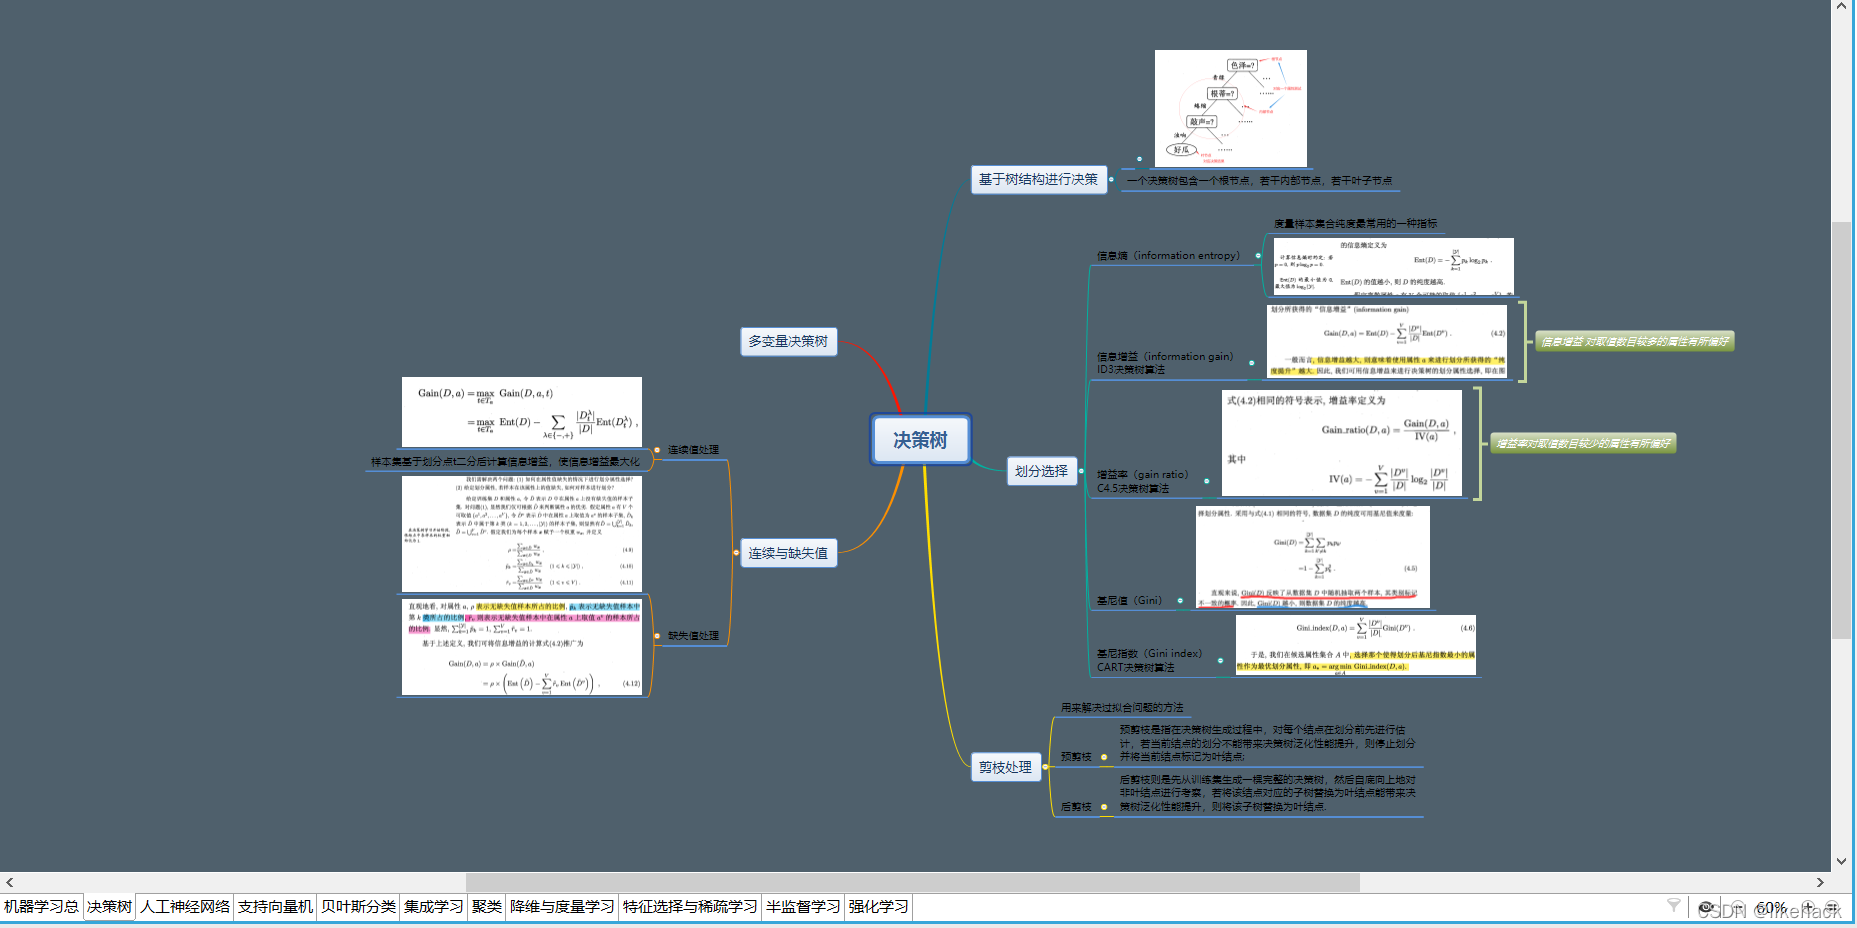Go to the 集成学习 sheet tab
This screenshot has width=1857, height=928.
[x=433, y=907]
